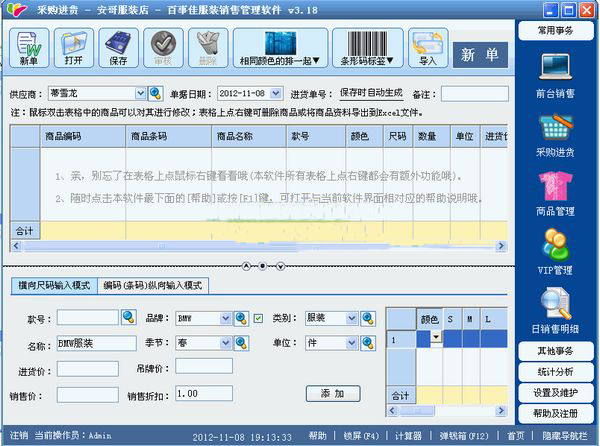The height and width of the screenshot is (446, 600).
Task: Click search icon next to 款号 field
Action: coord(129,317)
